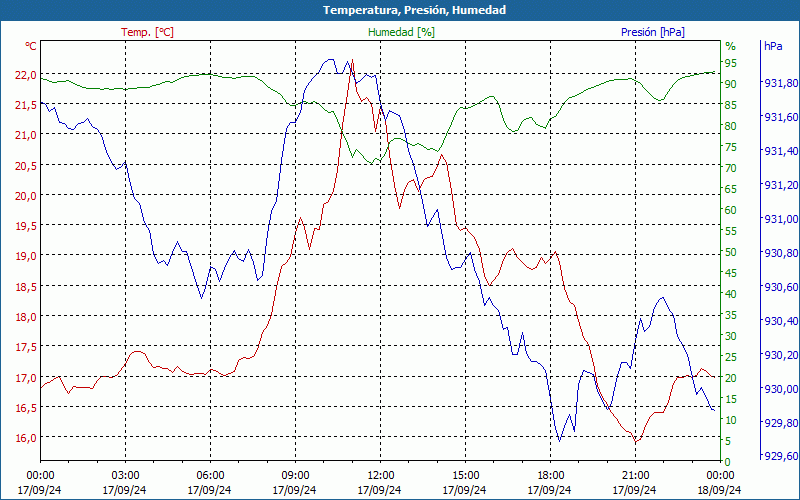Click the '931,60' pressure axis value
This screenshot has width=800, height=500.
tap(780, 117)
